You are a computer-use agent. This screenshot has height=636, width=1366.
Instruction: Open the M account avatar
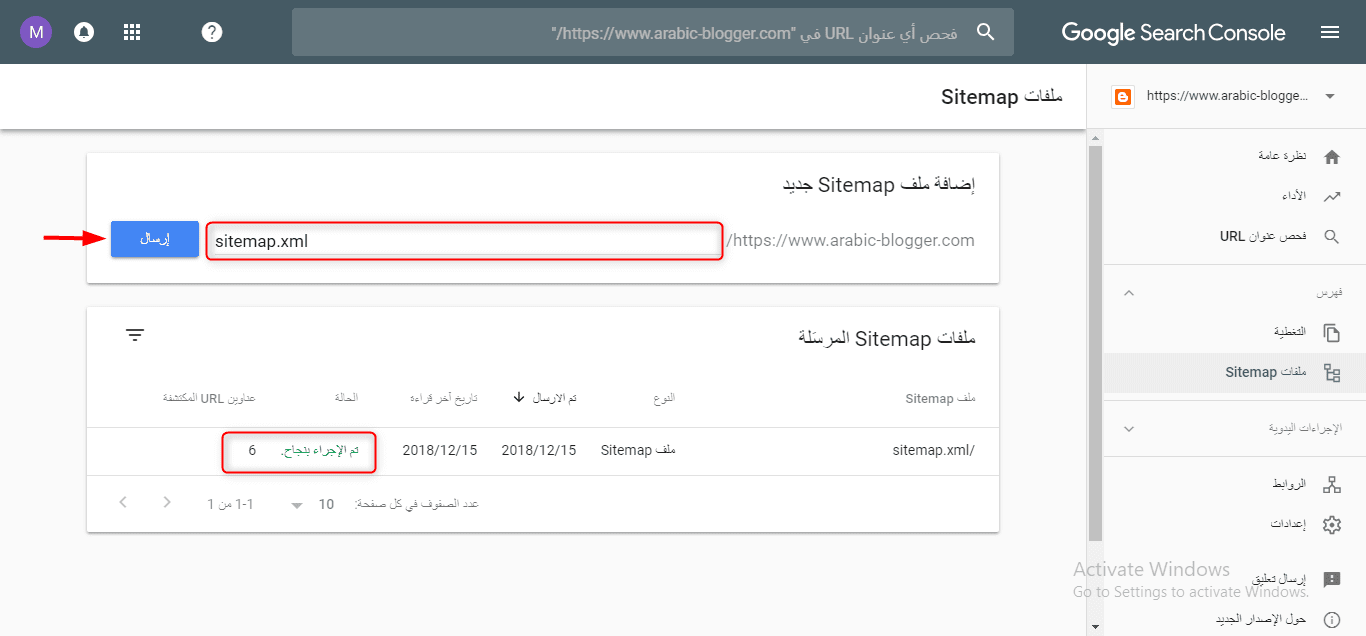(37, 32)
